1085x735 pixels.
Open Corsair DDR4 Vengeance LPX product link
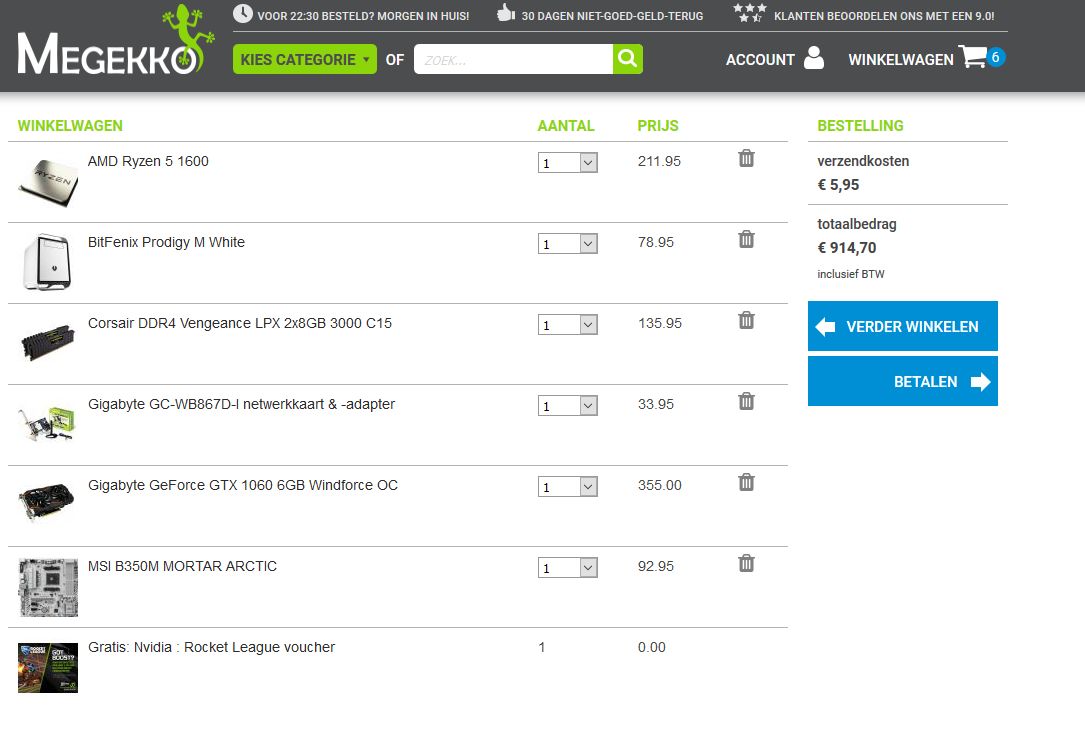[x=239, y=323]
